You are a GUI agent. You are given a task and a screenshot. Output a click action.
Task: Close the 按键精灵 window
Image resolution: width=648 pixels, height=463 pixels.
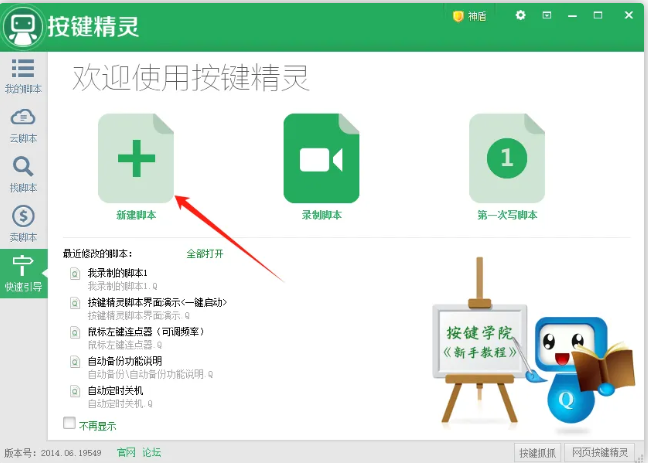click(629, 15)
